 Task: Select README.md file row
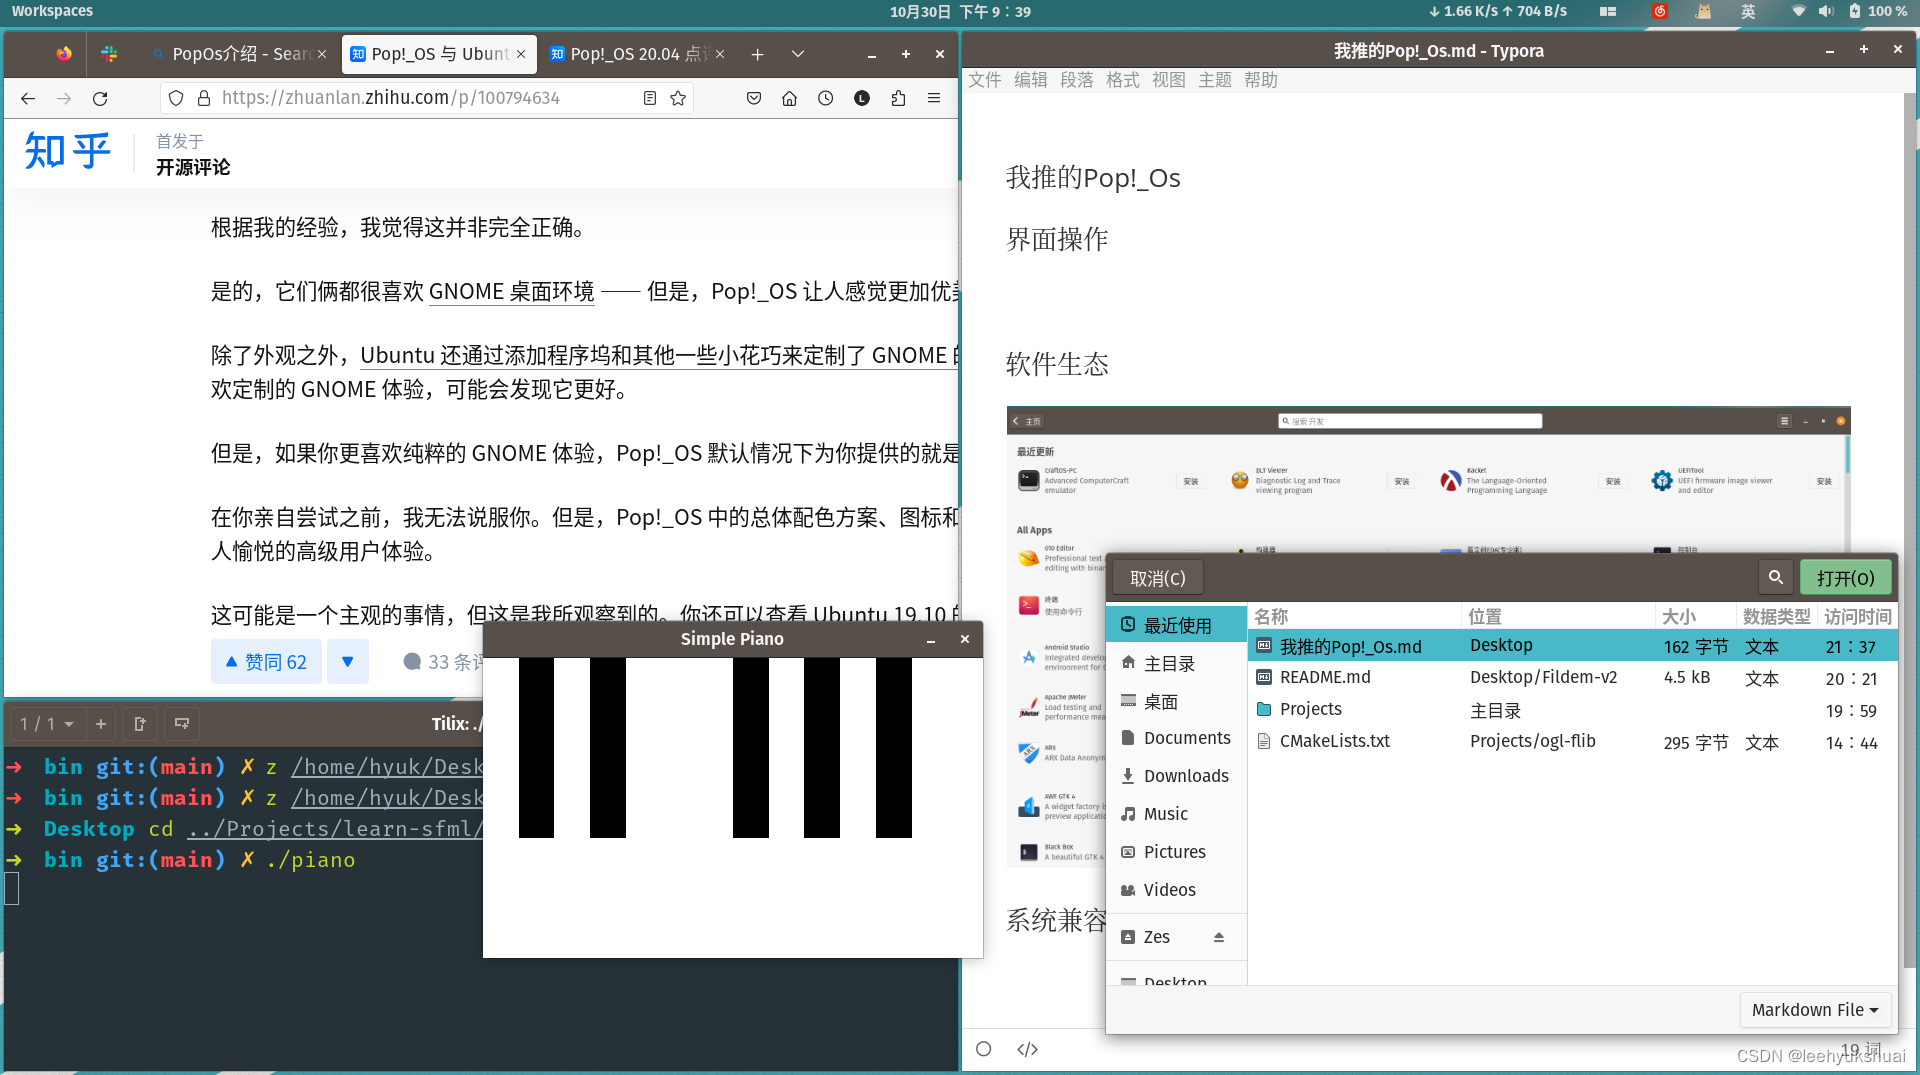click(x=1572, y=678)
